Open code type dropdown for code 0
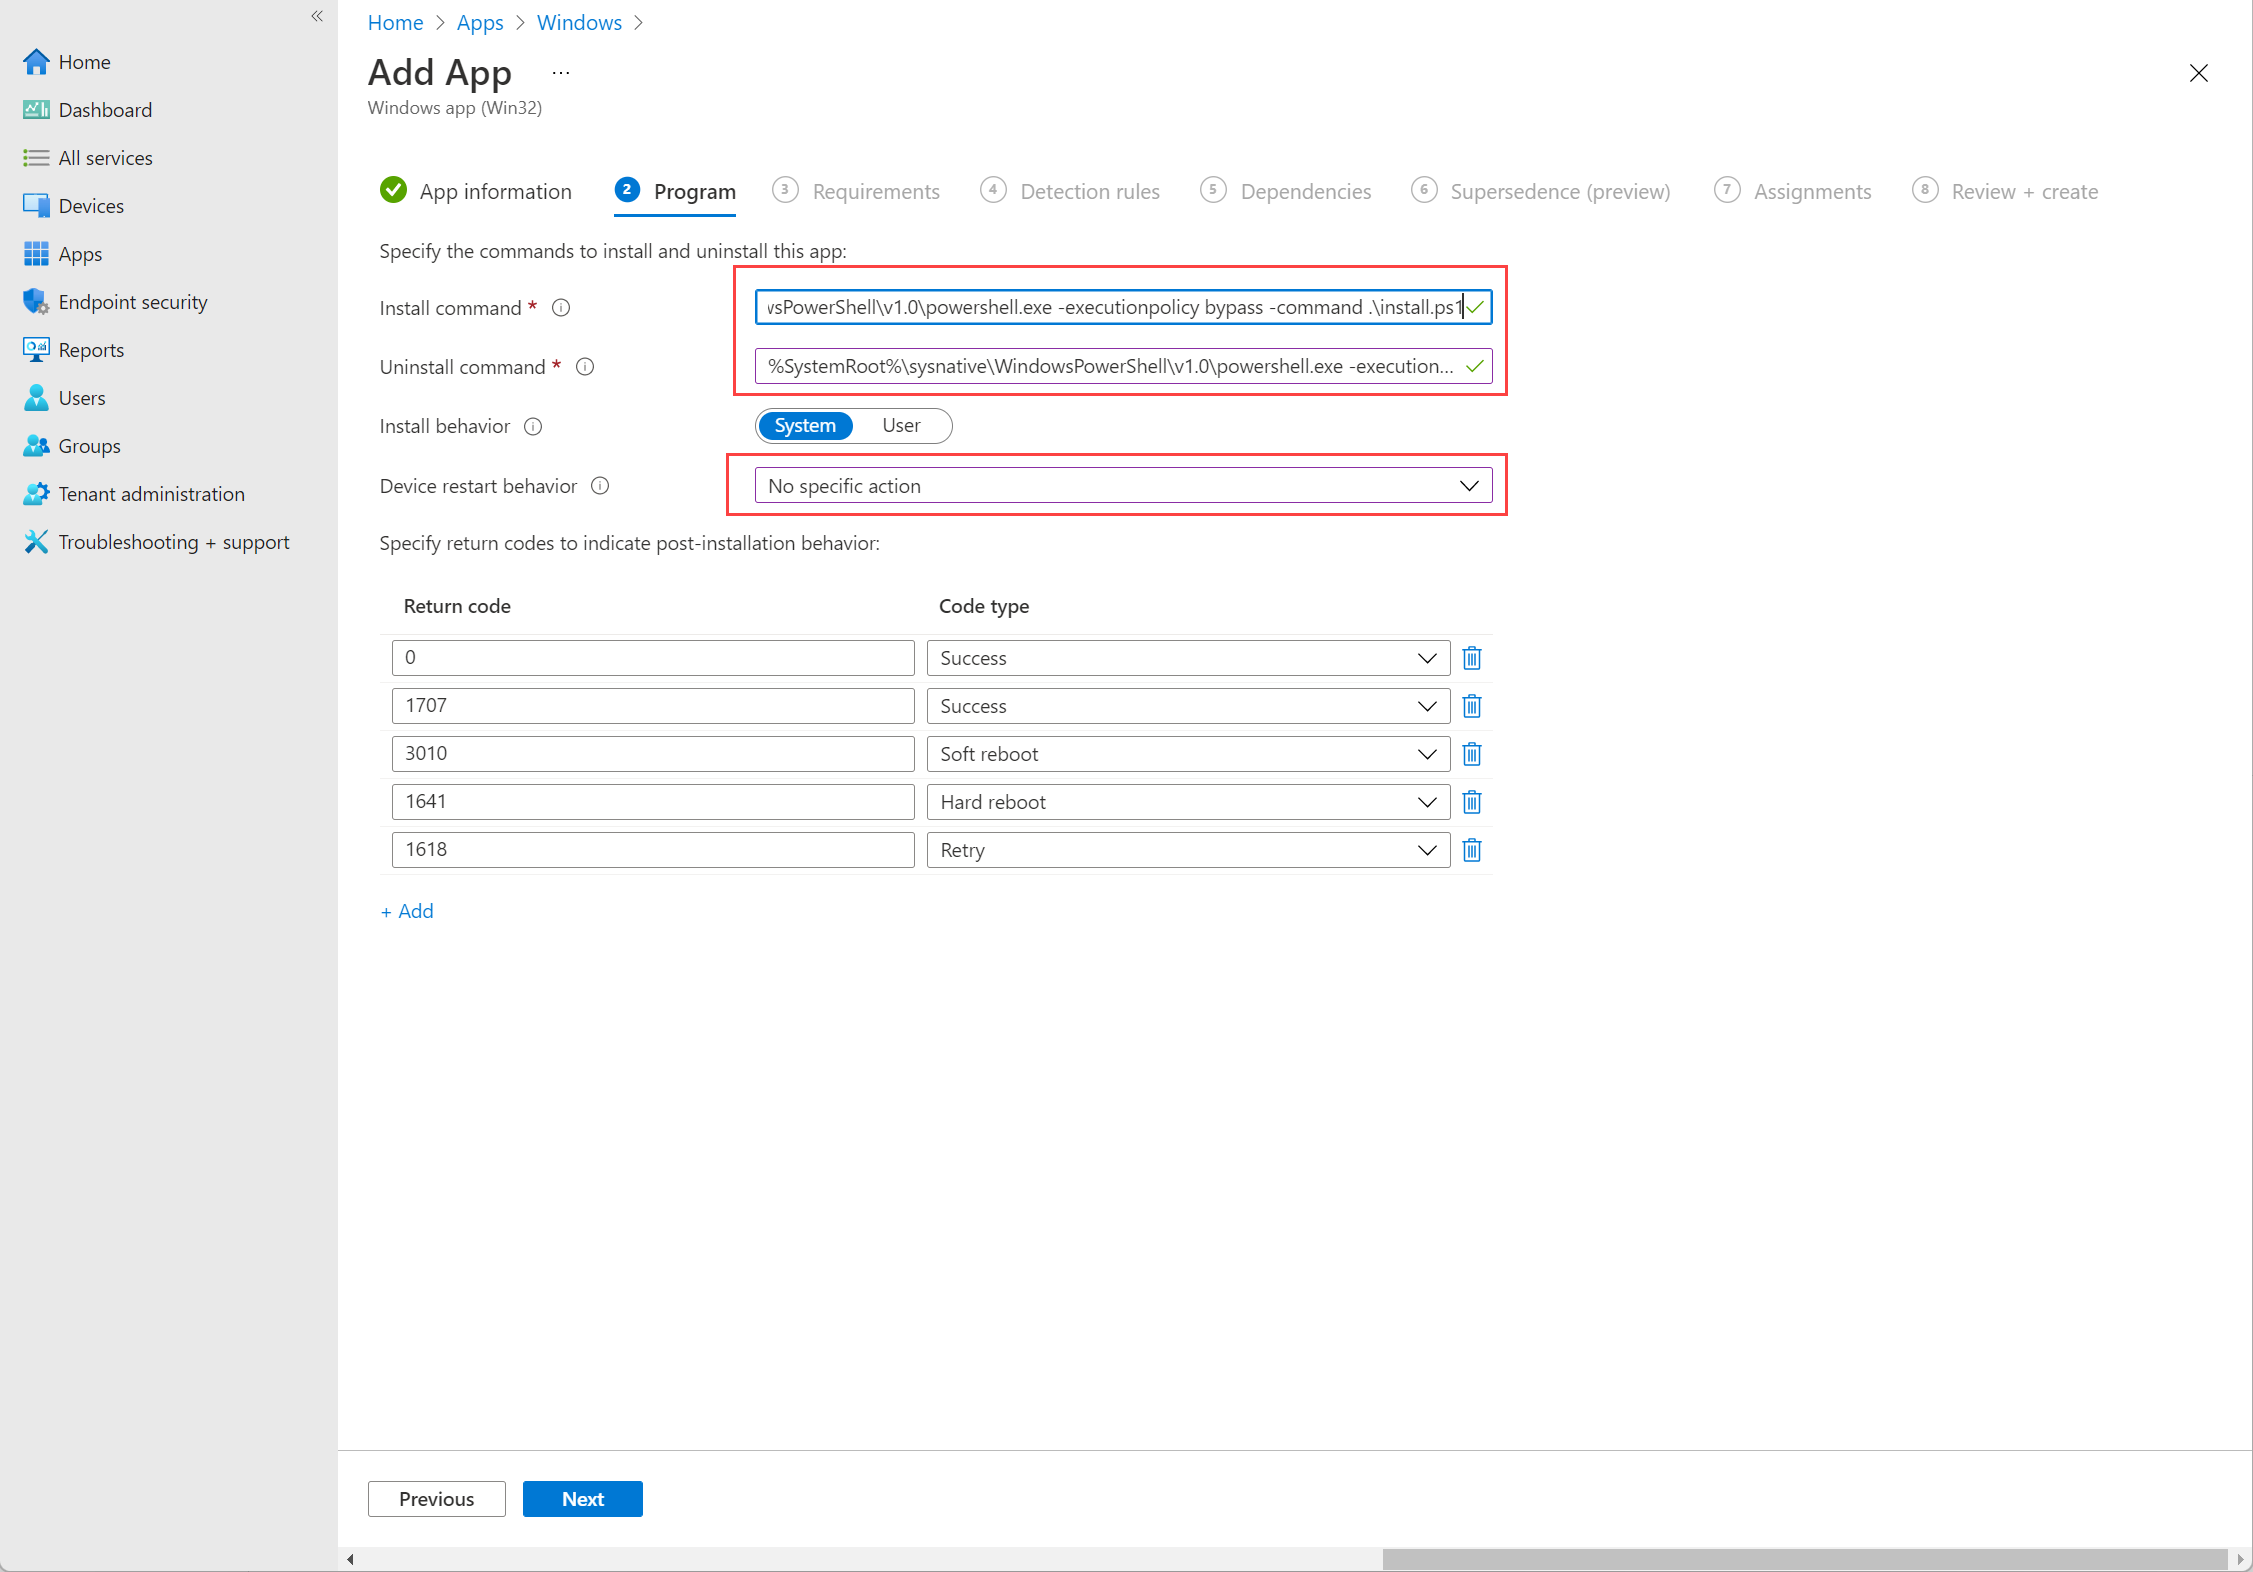The image size is (2253, 1572). [x=1188, y=658]
